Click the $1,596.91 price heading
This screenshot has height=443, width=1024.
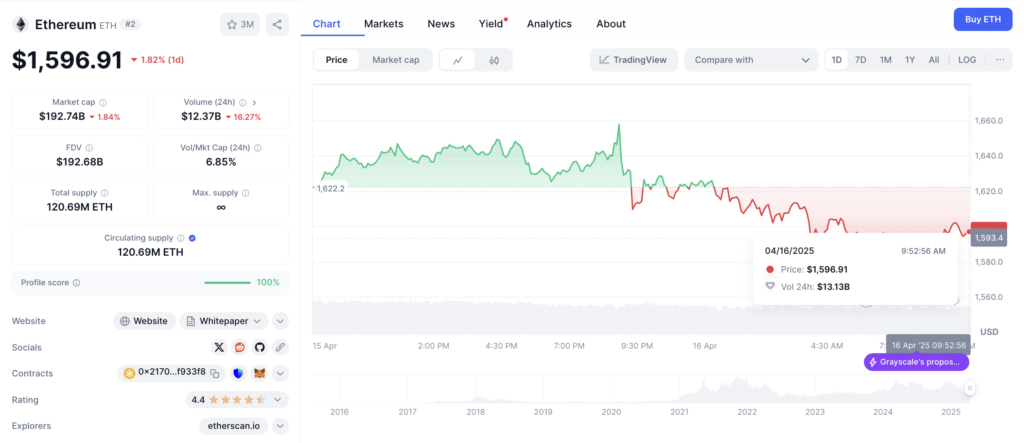coord(67,60)
